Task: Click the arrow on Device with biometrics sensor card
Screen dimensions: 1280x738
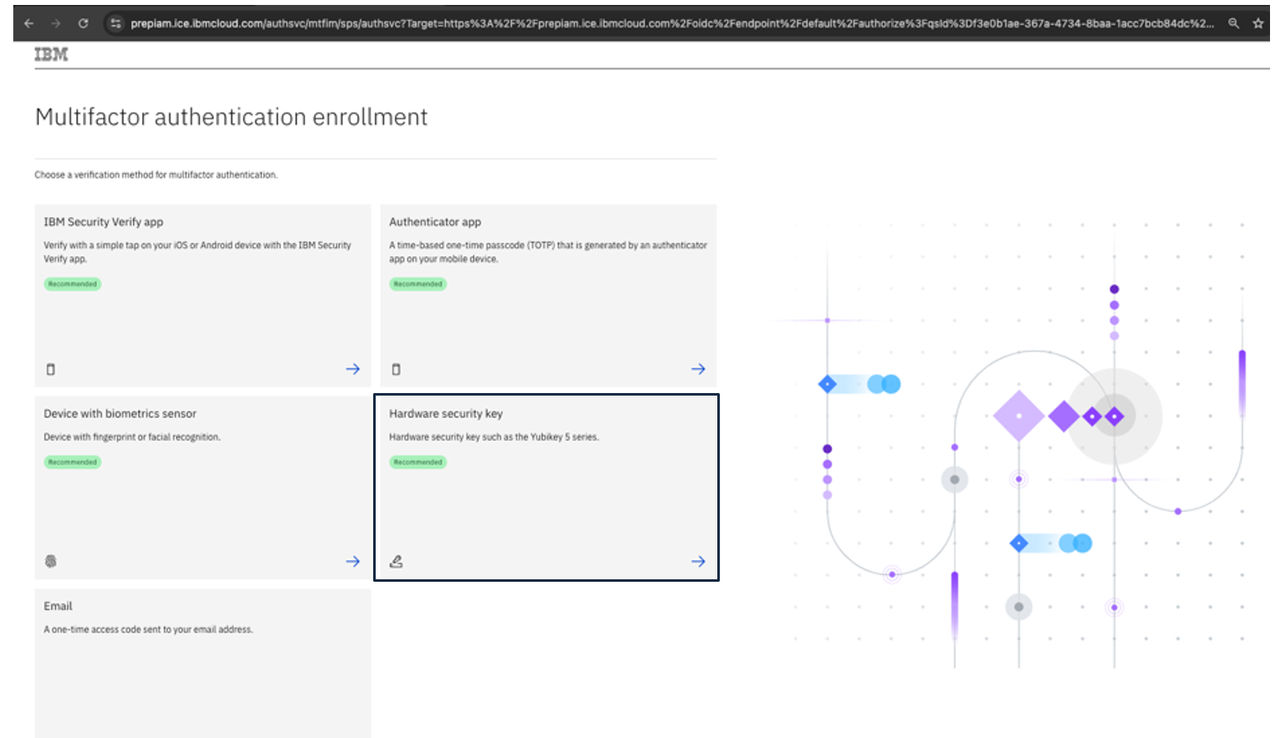Action: [353, 562]
